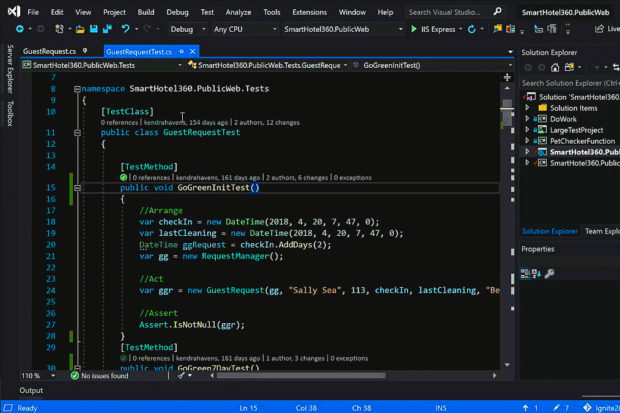Screen dimensions: 620x413
Task: Open the IIS Express dropdown arrow
Action: point(461,29)
